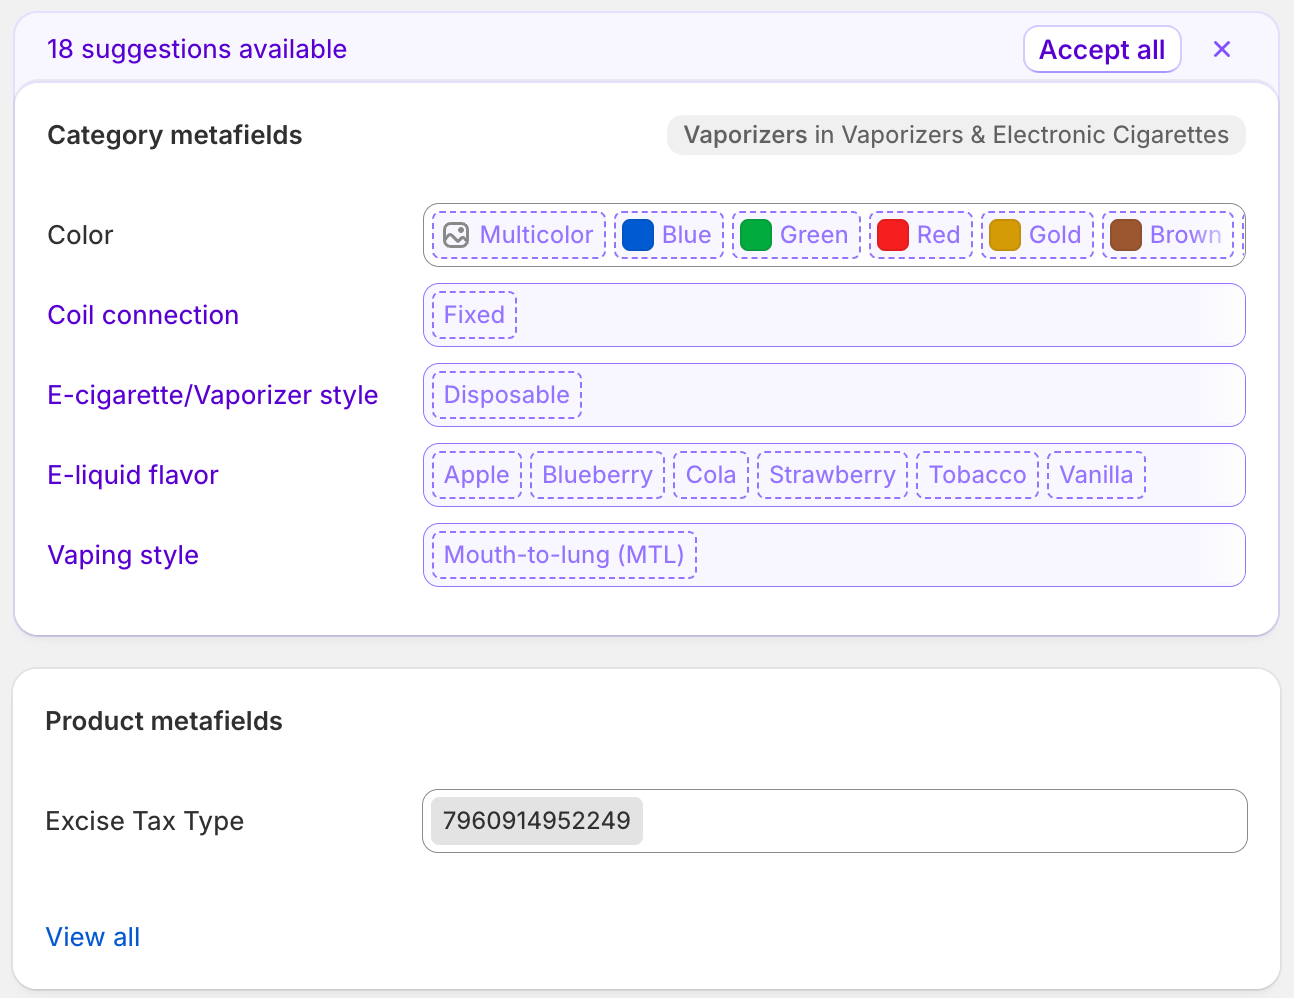This screenshot has height=998, width=1294.
Task: Accept Mouth-to-lung (MTL) vaping style
Action: click(x=564, y=555)
